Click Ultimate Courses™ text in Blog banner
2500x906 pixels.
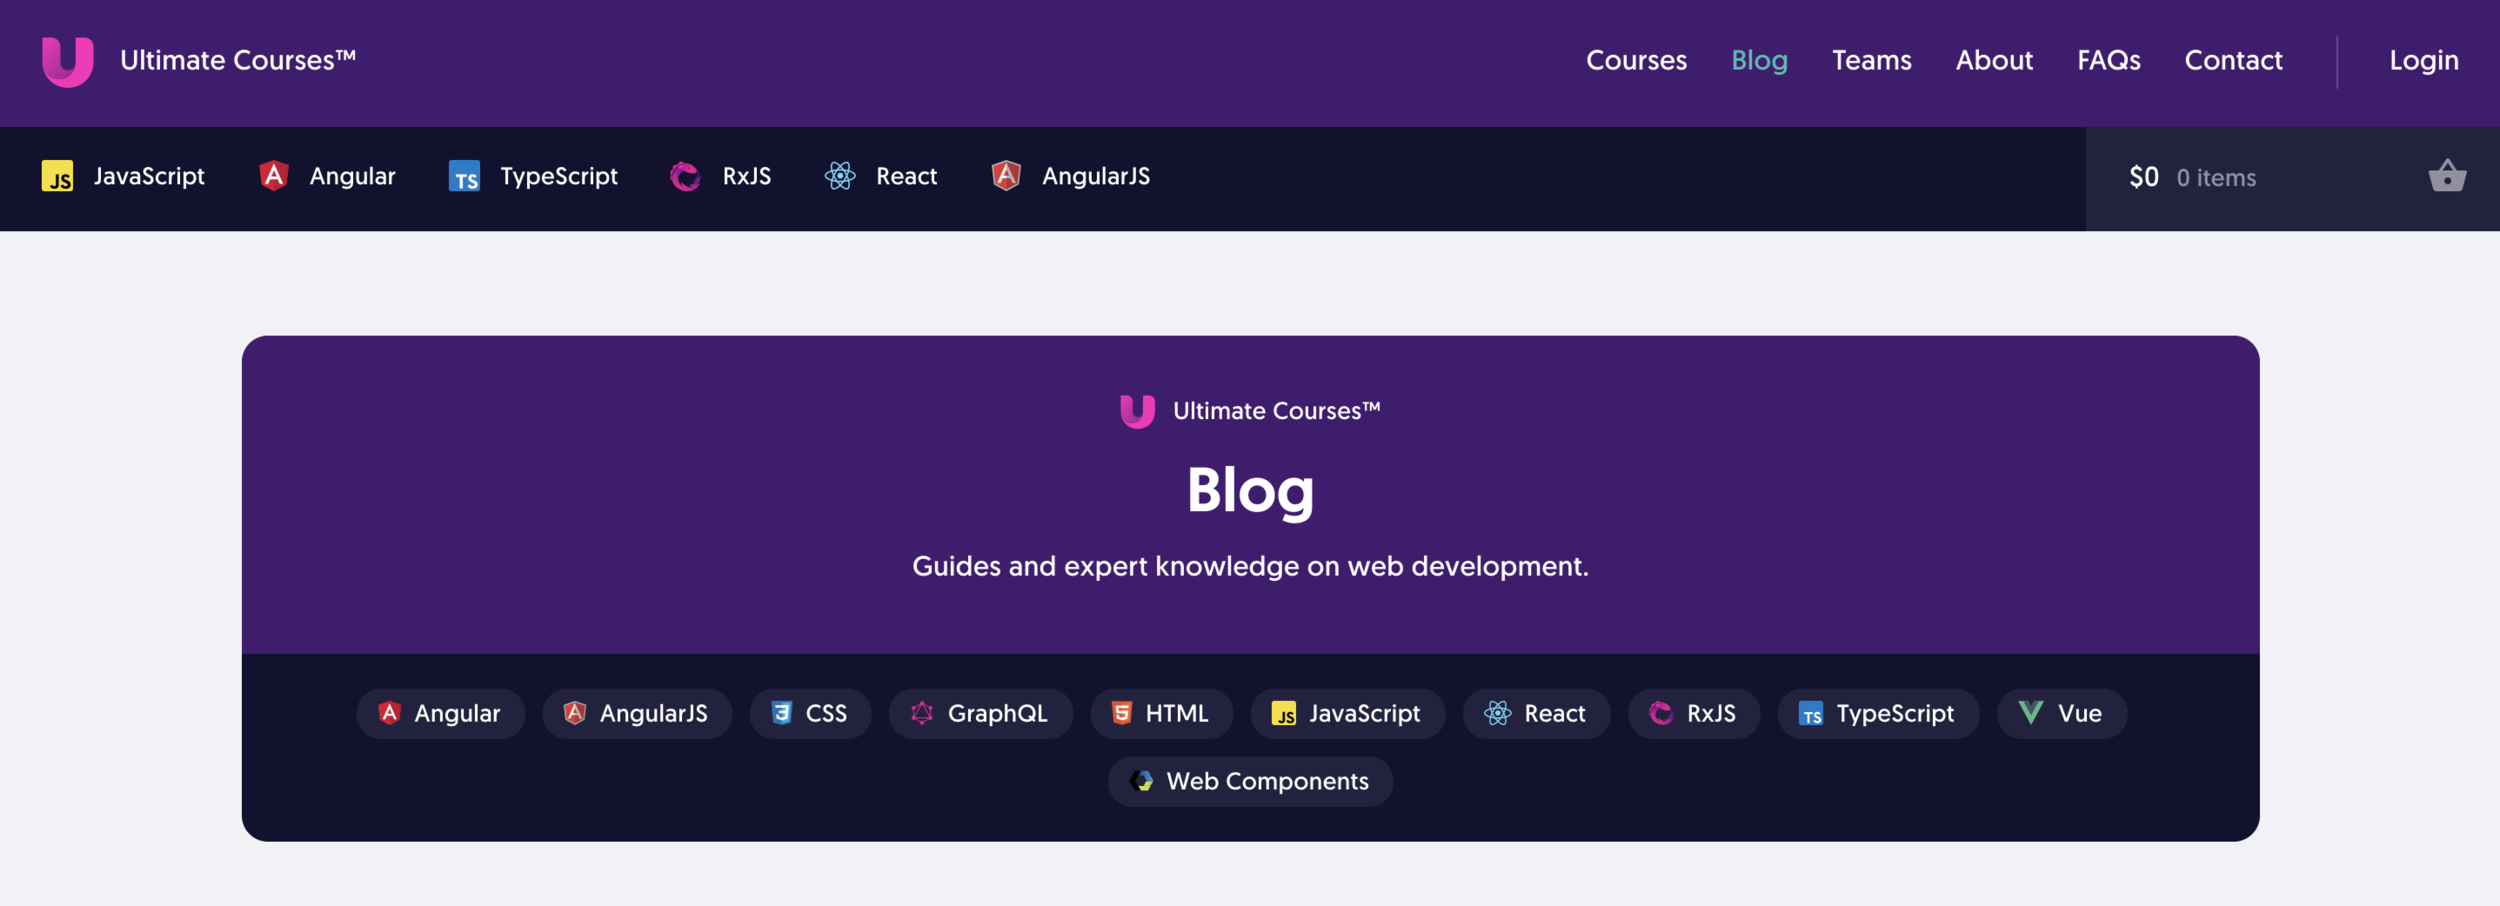[1276, 411]
